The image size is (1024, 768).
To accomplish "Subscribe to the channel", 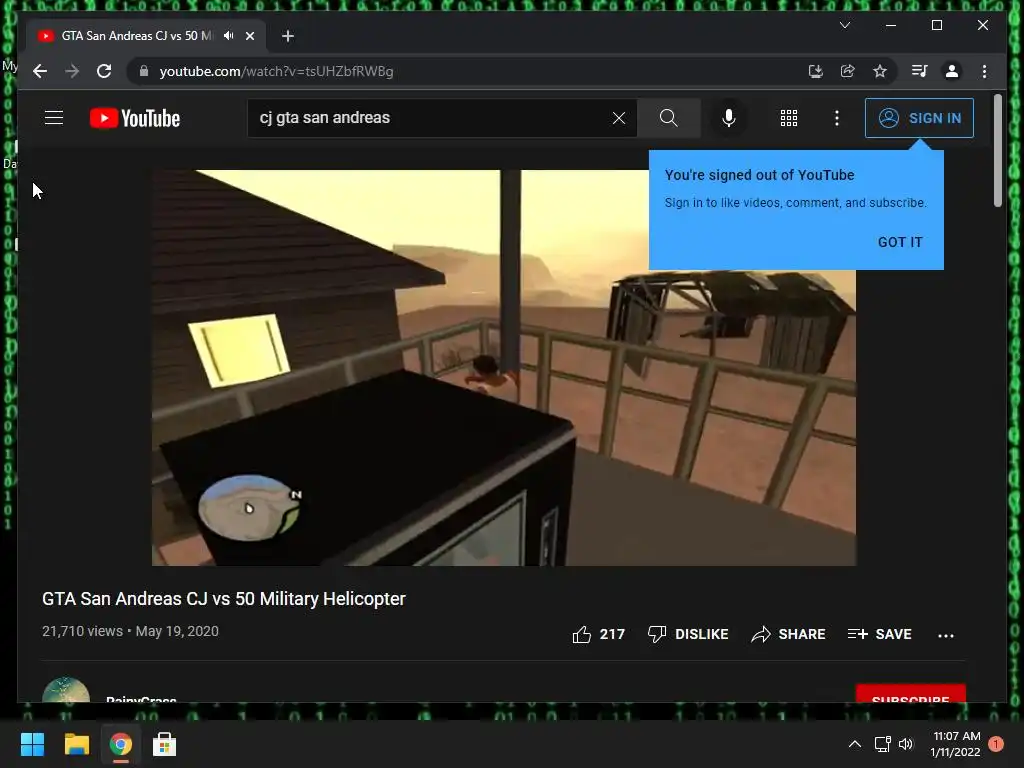I will click(x=910, y=694).
